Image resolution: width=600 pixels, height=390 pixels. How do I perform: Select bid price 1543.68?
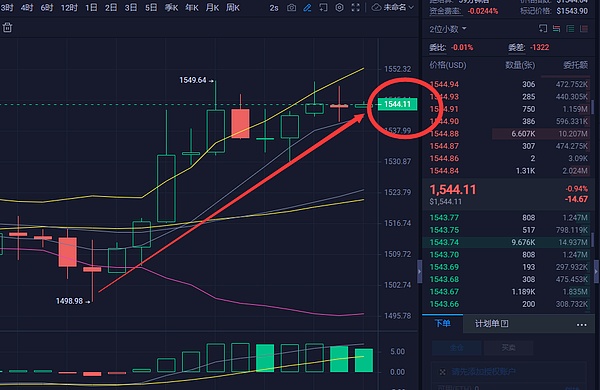(444, 279)
